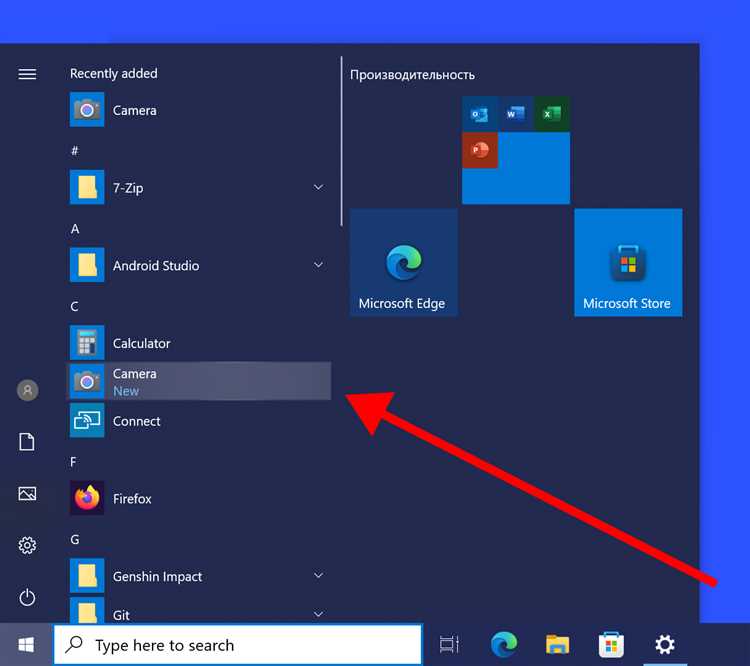Open the Excel tile in Office folder
This screenshot has width=750, height=666.
click(552, 114)
